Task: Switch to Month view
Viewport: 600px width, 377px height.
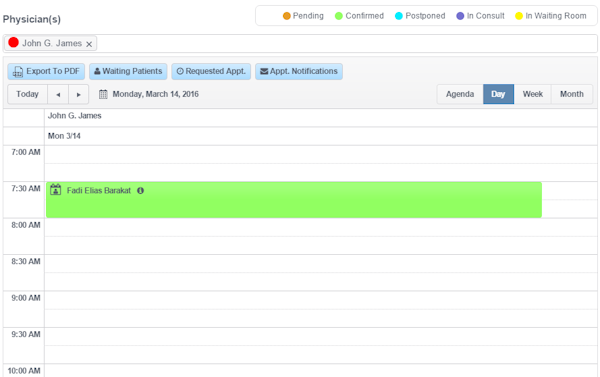Action: (572, 94)
